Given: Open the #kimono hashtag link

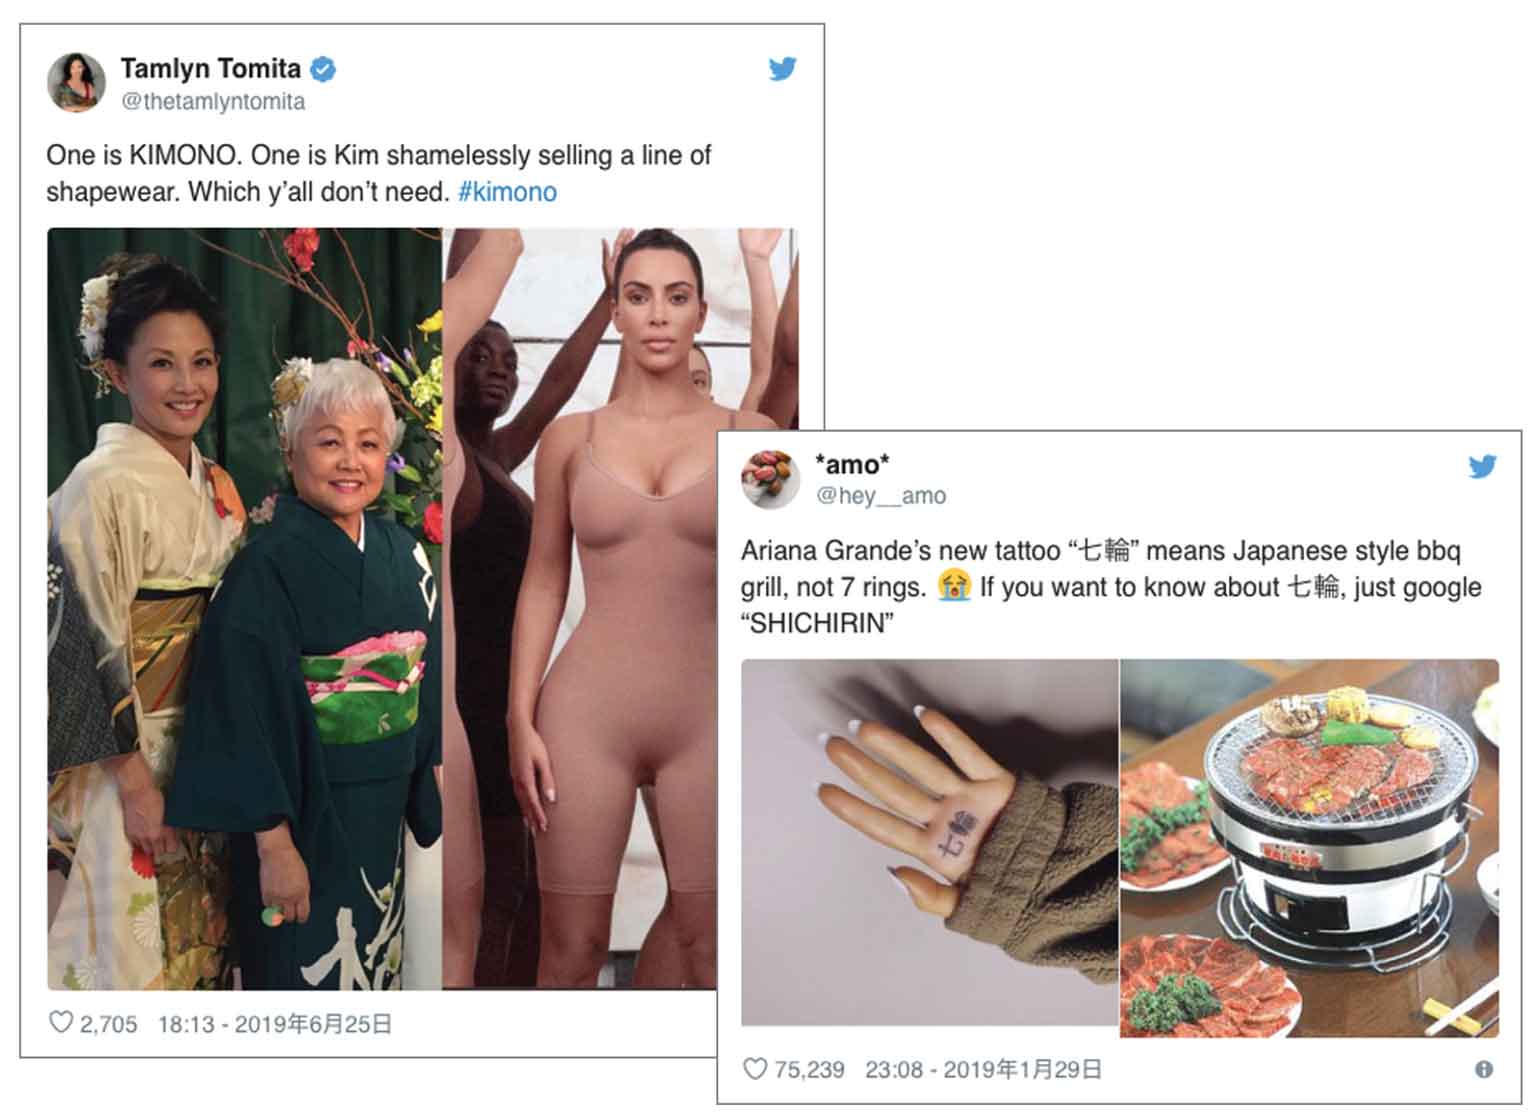Looking at the screenshot, I should click(507, 192).
